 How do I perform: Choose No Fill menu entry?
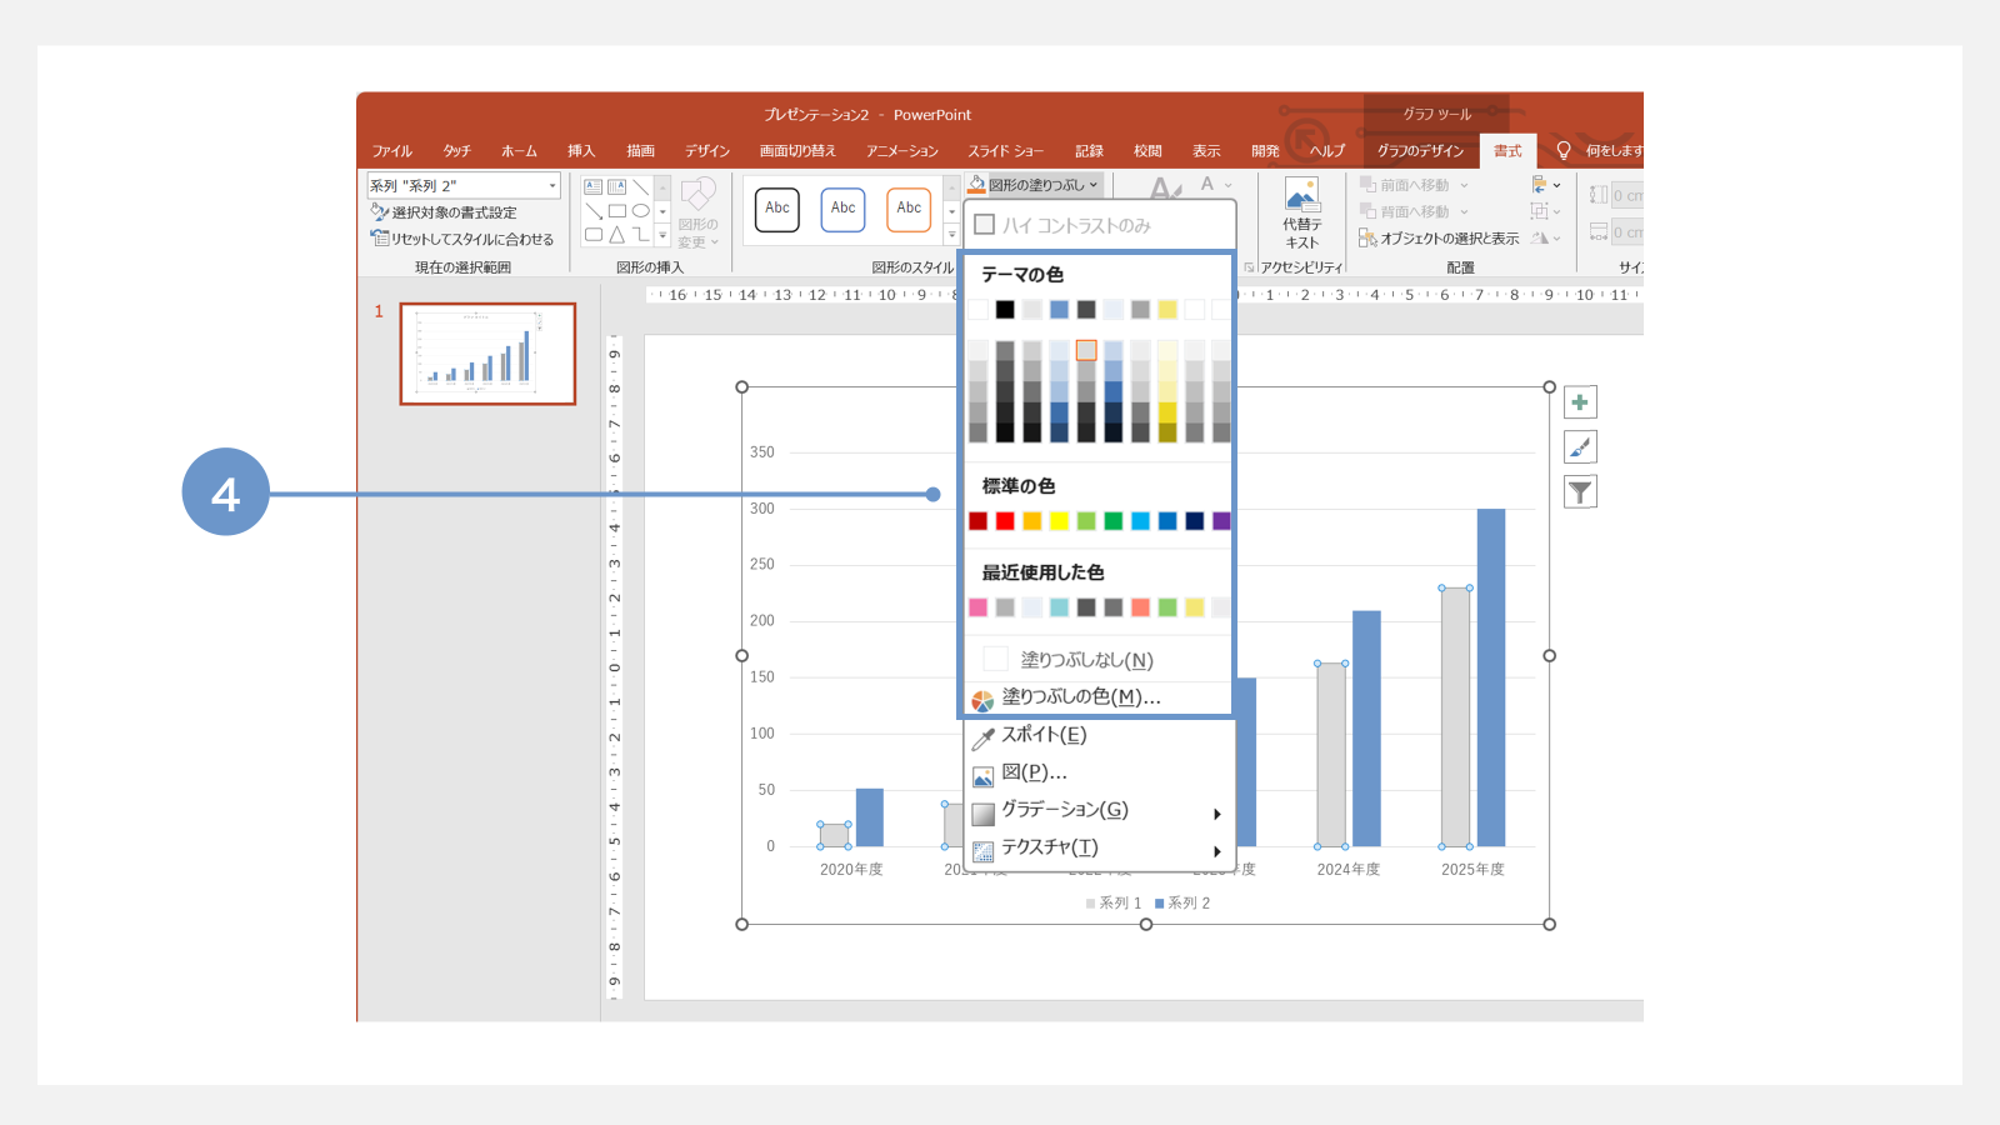pos(1098,659)
